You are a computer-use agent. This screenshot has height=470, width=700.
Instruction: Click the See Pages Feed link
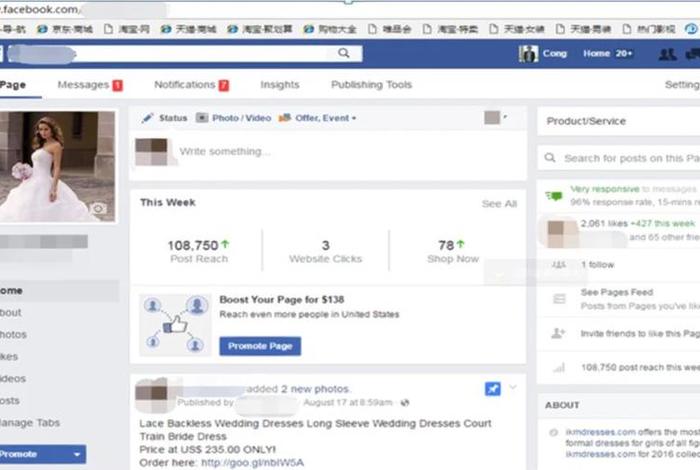tap(617, 292)
